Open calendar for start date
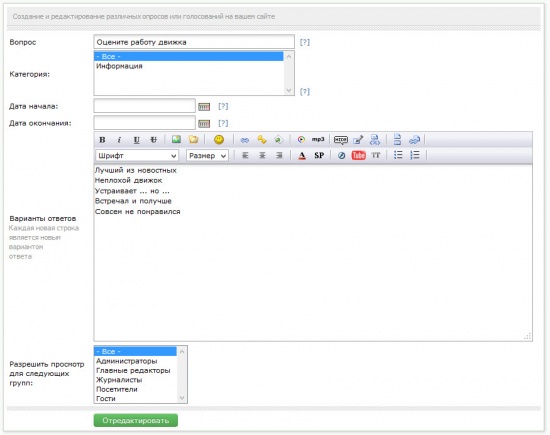 pos(204,107)
